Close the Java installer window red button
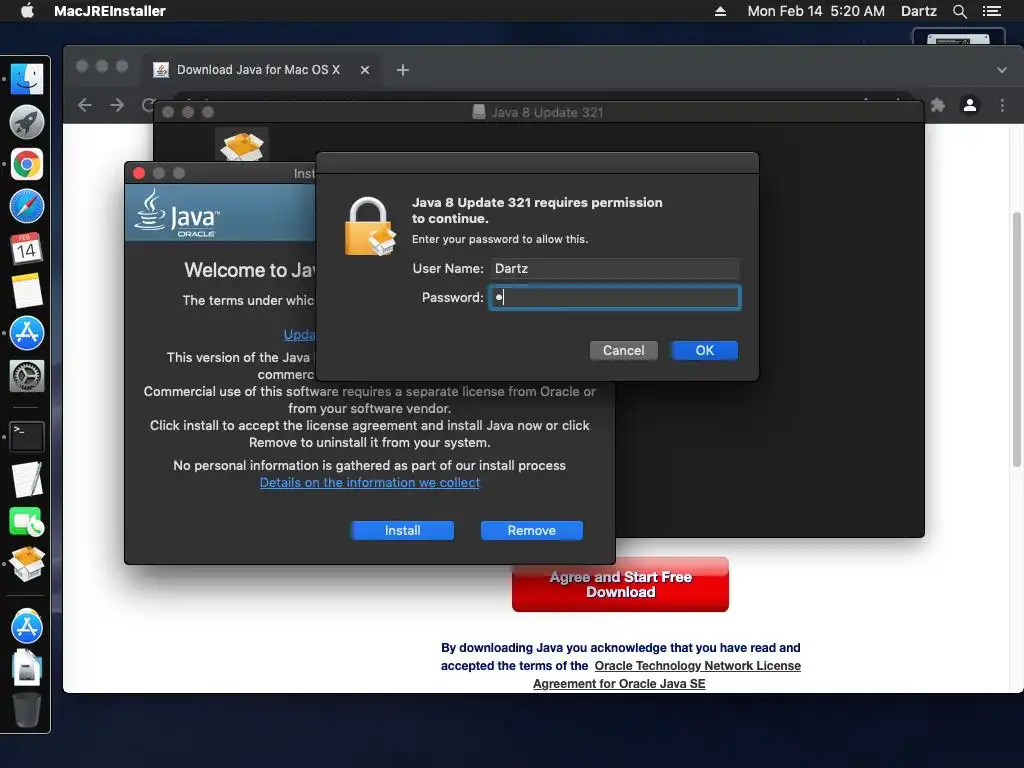The width and height of the screenshot is (1024, 768). click(139, 173)
